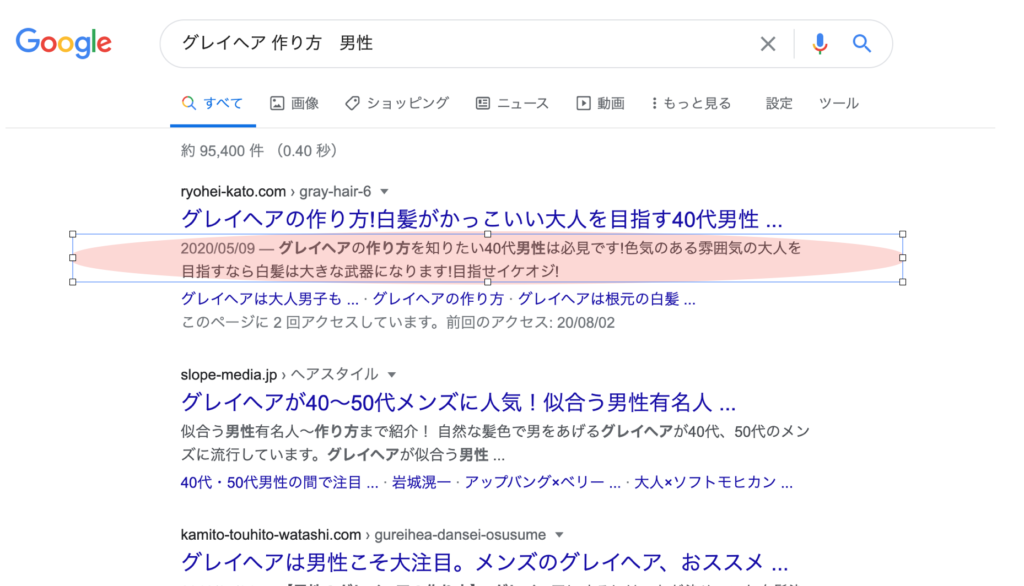Expand the arrow next to slope-media.jp ヘアスタイル
This screenshot has width=1024, height=586.
click(x=392, y=375)
